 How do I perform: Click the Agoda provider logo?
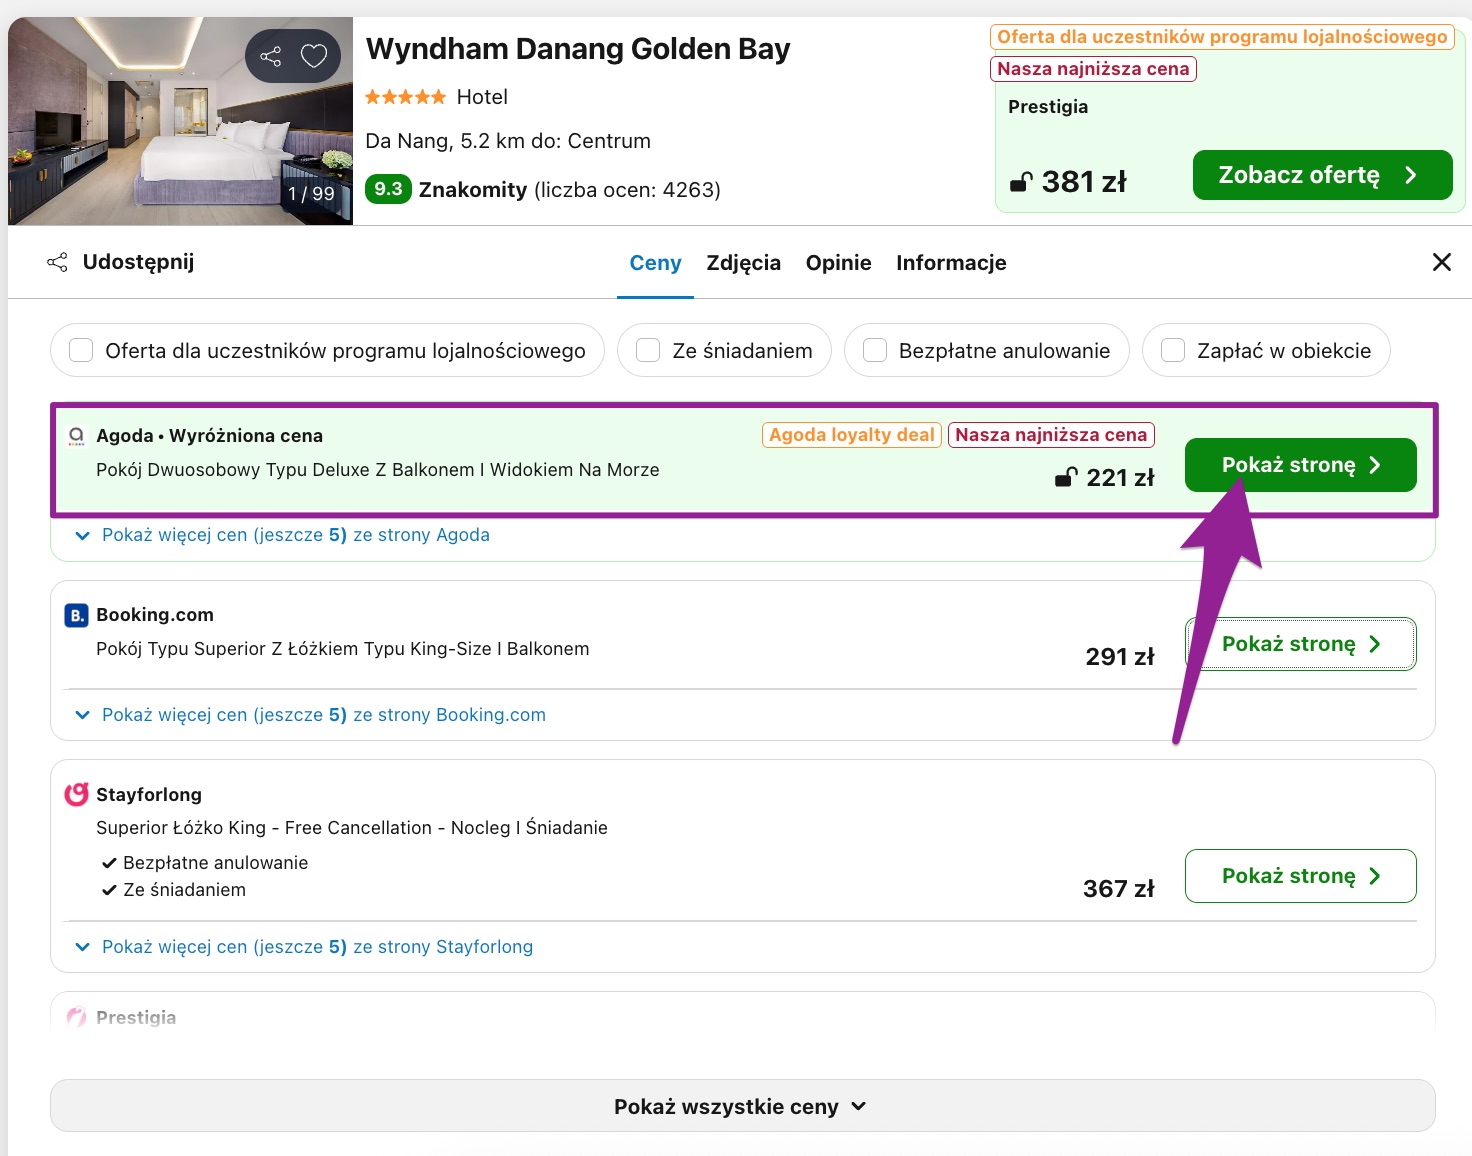[x=76, y=436]
